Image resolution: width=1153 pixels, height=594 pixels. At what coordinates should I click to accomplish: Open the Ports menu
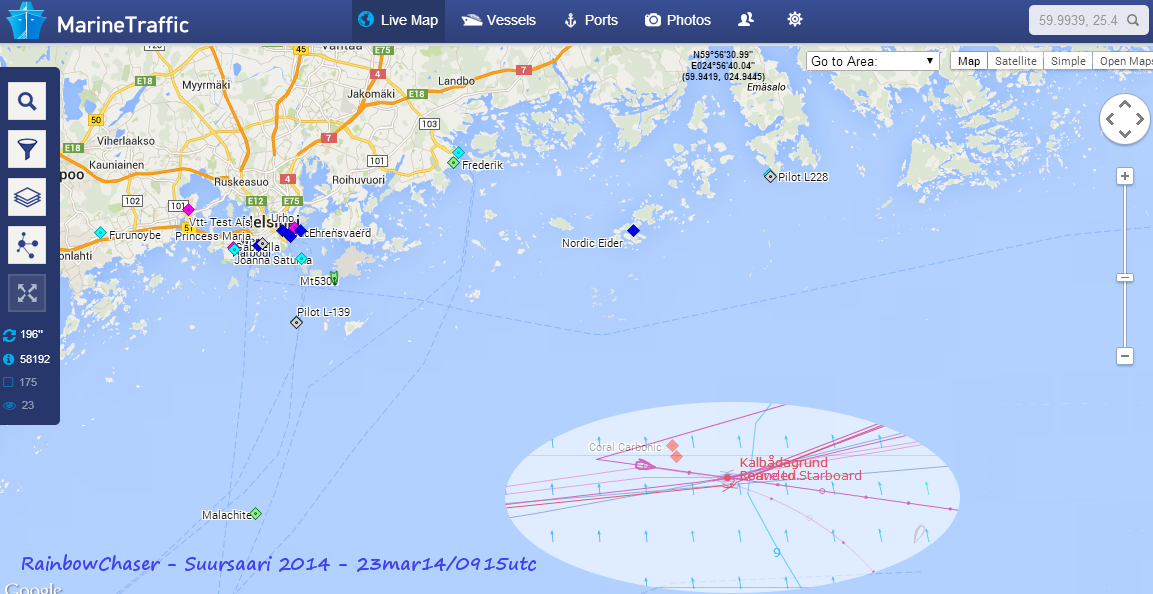coord(590,21)
